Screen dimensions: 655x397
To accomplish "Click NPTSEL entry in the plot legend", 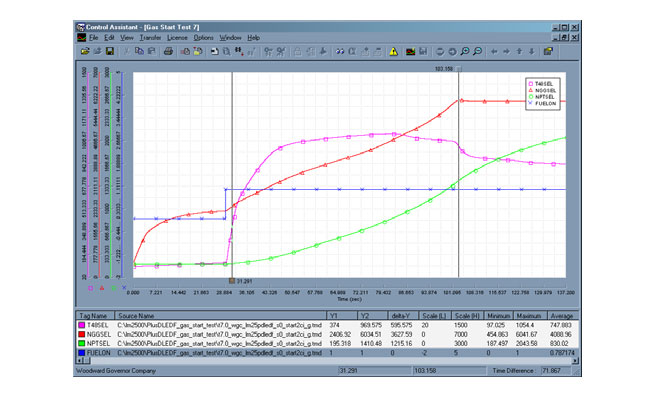I will 541,97.
